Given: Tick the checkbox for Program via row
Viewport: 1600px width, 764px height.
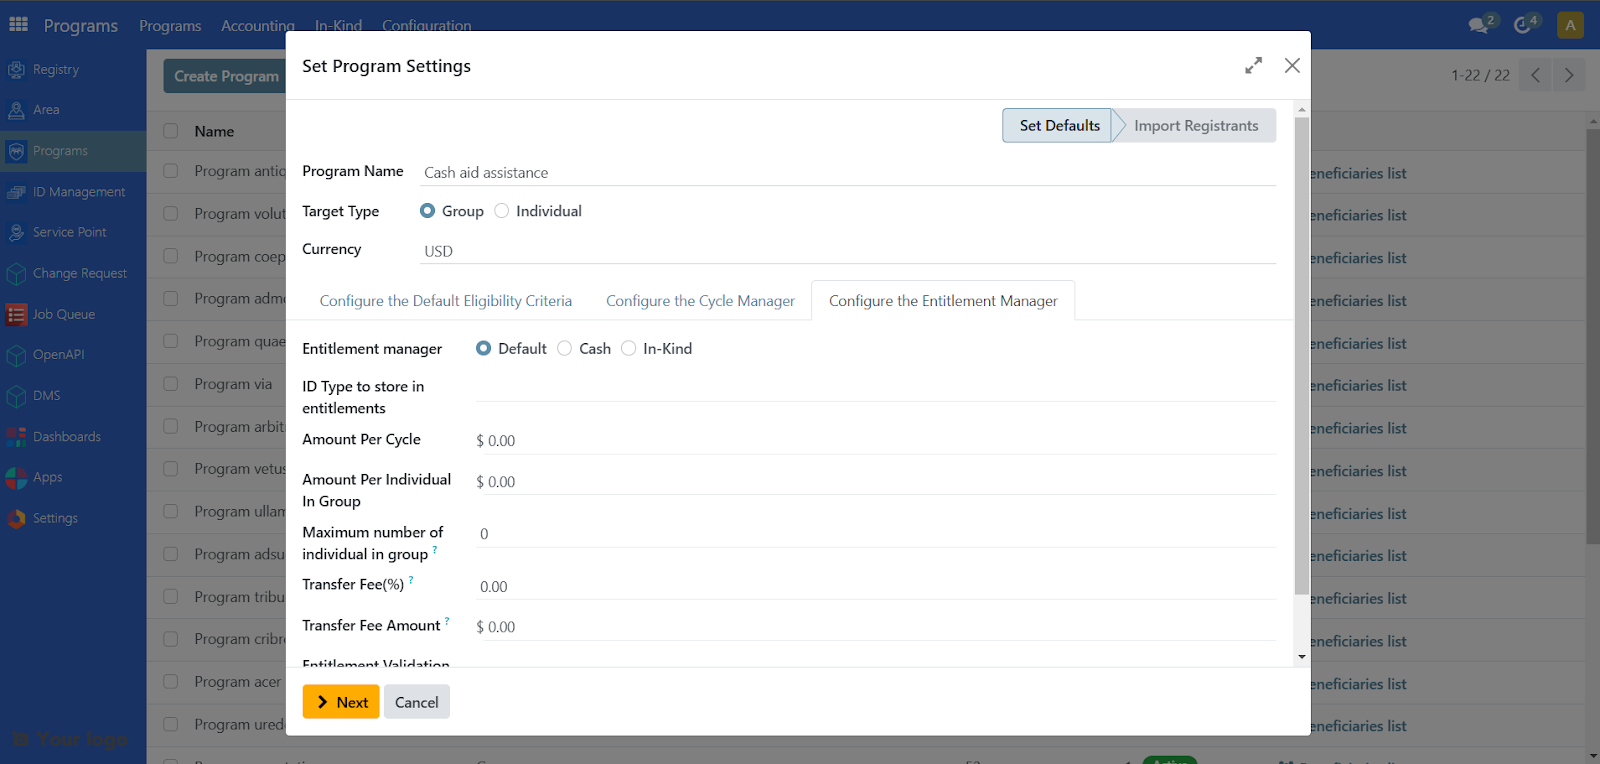Looking at the screenshot, I should click(x=171, y=384).
